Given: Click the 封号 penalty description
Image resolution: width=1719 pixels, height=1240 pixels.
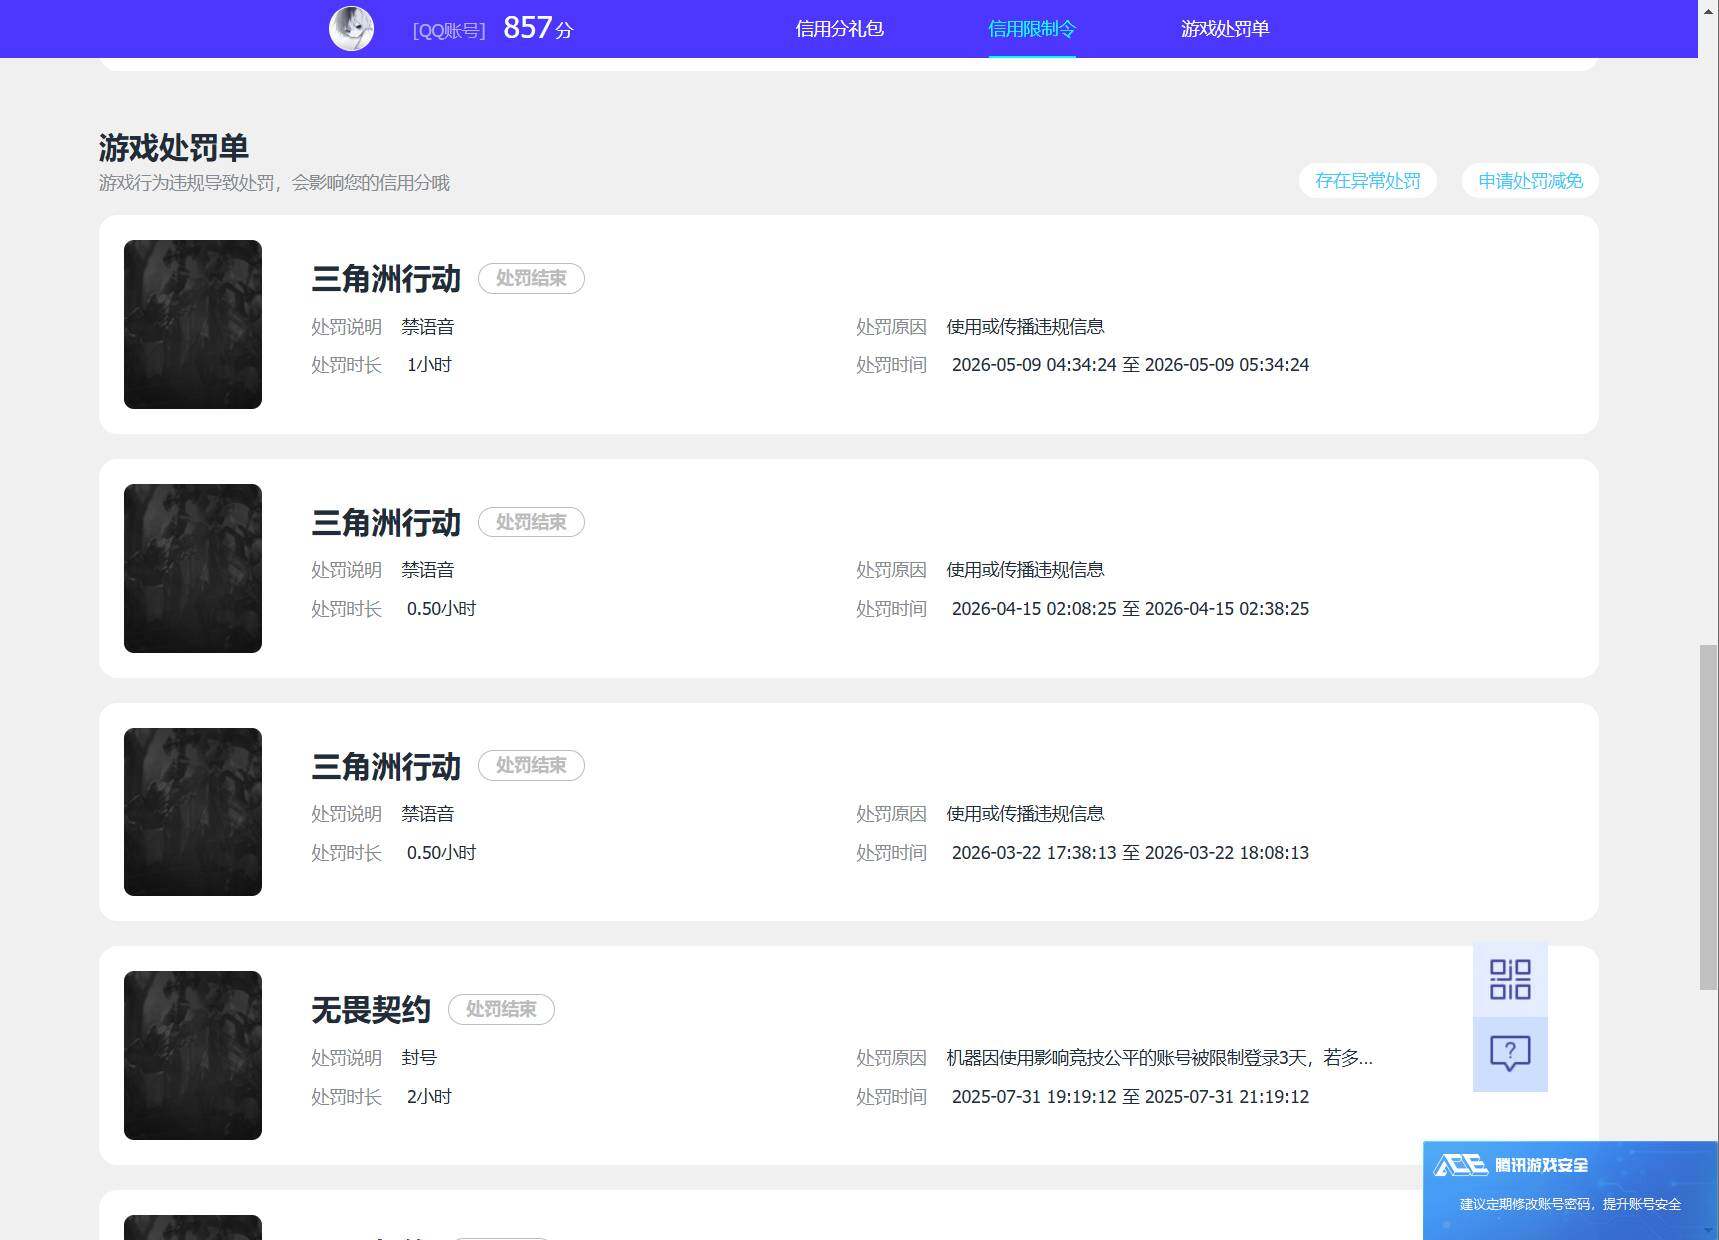Looking at the screenshot, I should click(x=419, y=1058).
